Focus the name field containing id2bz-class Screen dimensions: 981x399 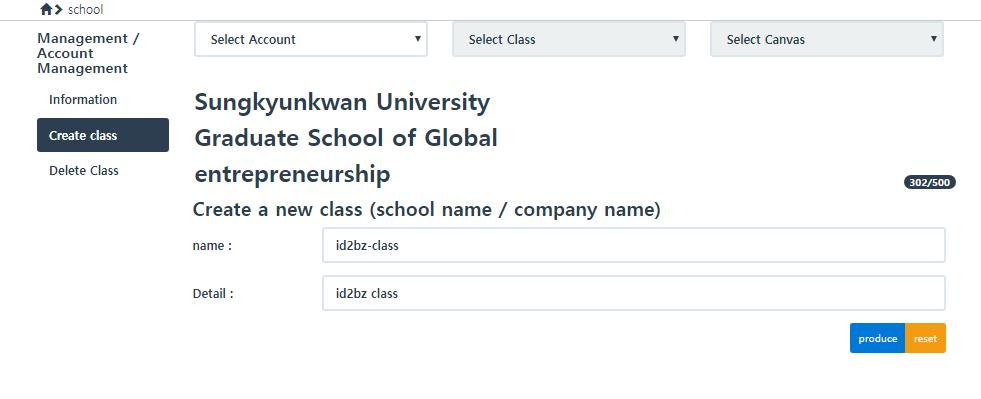click(634, 245)
